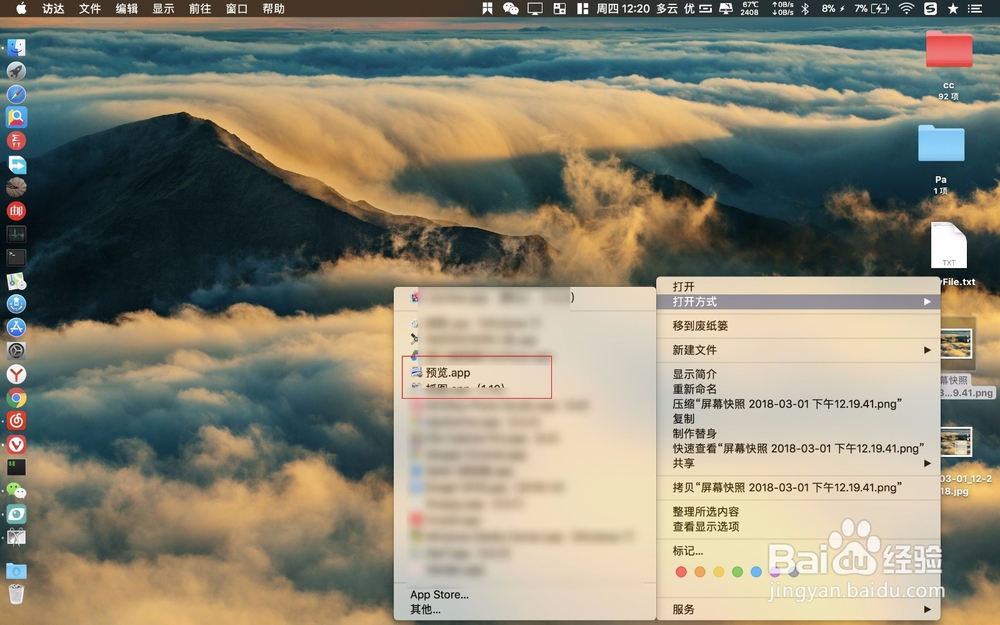Select the red tag color swatch
The height and width of the screenshot is (625, 1000).
tap(680, 571)
